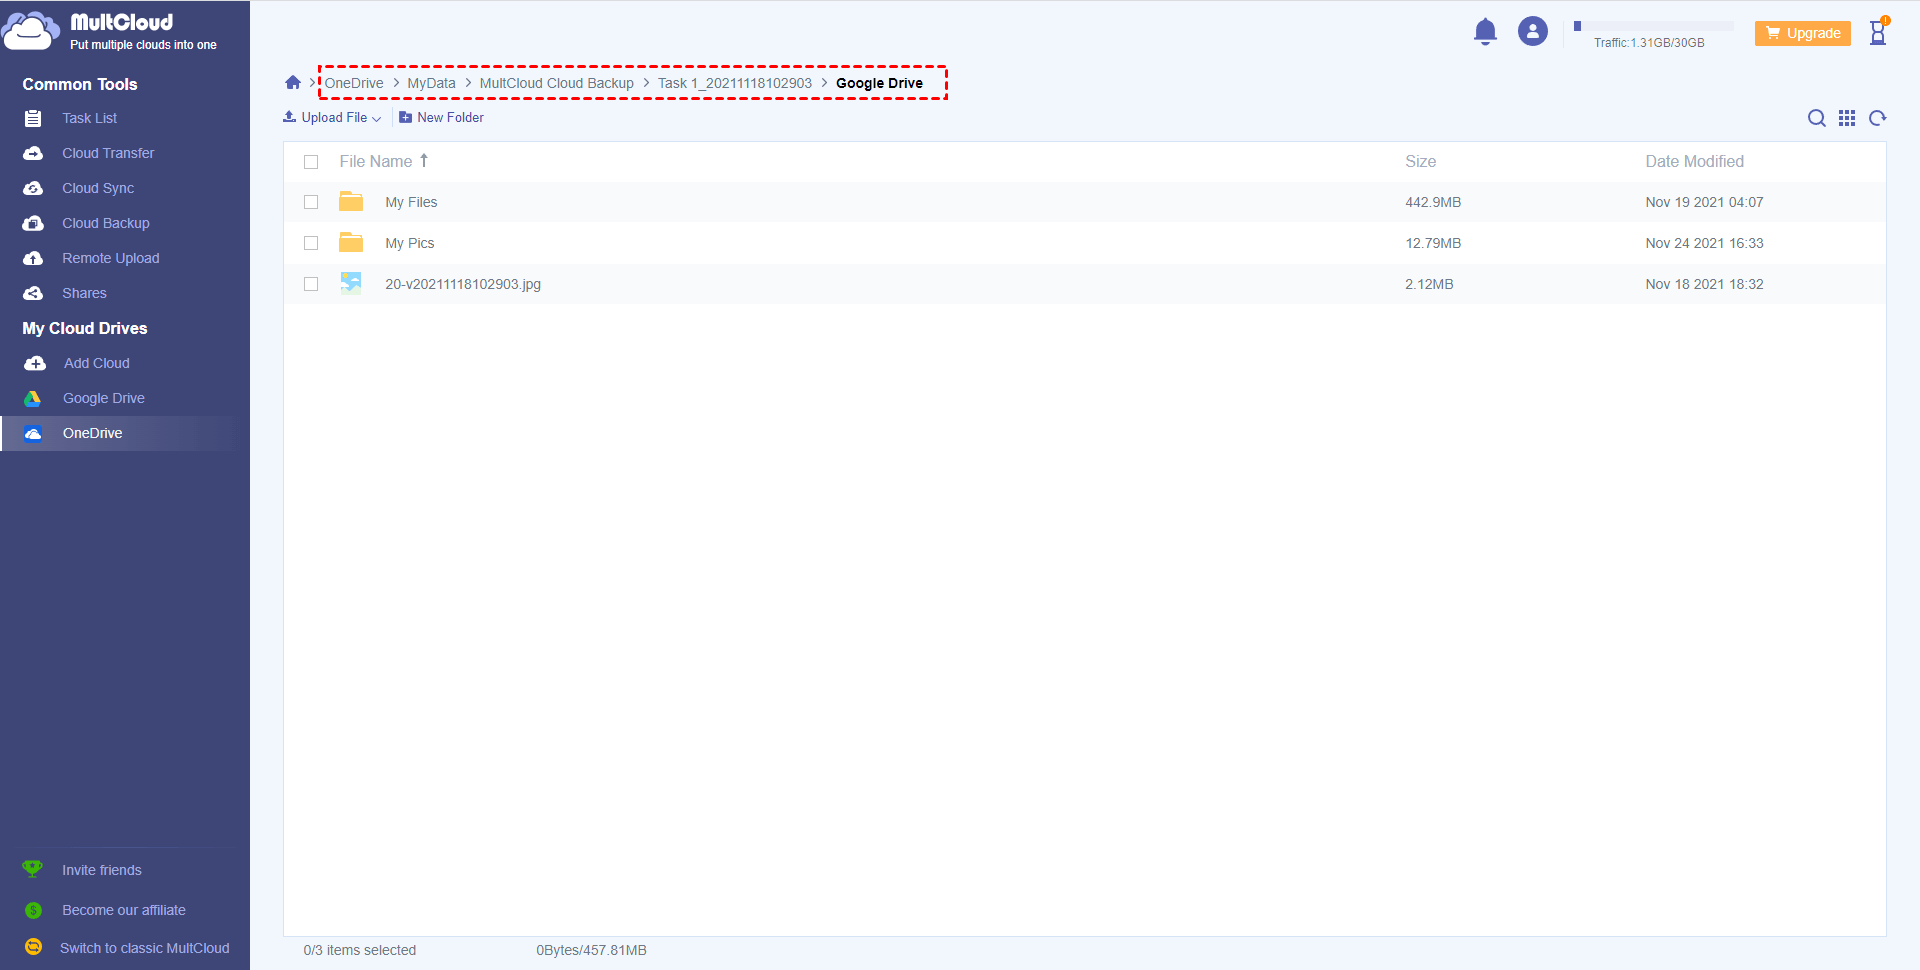Click the OneDrive cloud icon in sidebar
The height and width of the screenshot is (970, 1920).
[x=33, y=433]
